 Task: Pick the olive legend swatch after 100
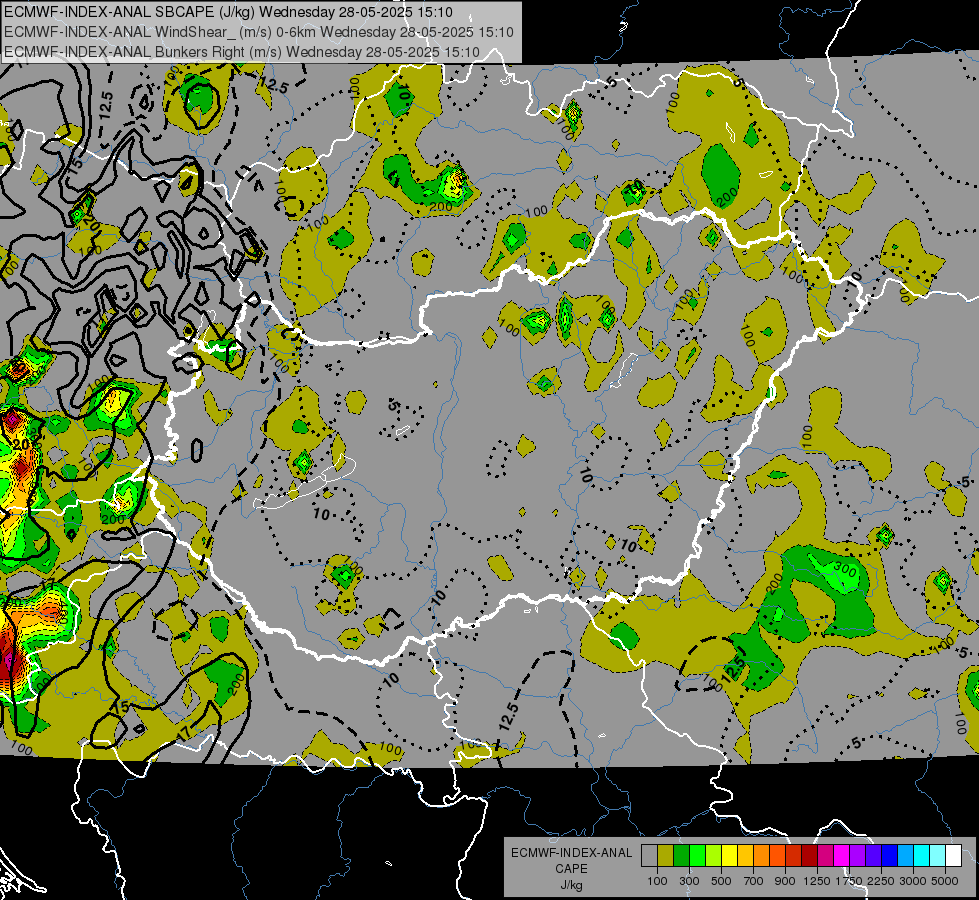pos(666,856)
